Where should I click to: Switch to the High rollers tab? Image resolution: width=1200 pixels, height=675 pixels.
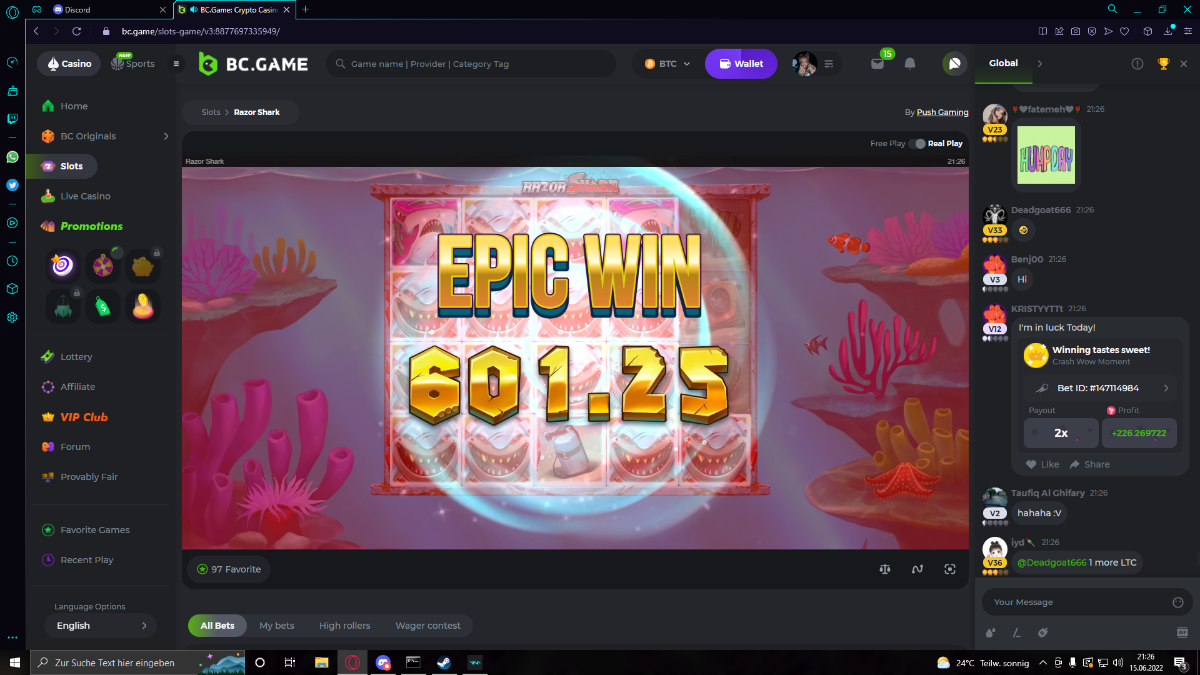click(344, 626)
